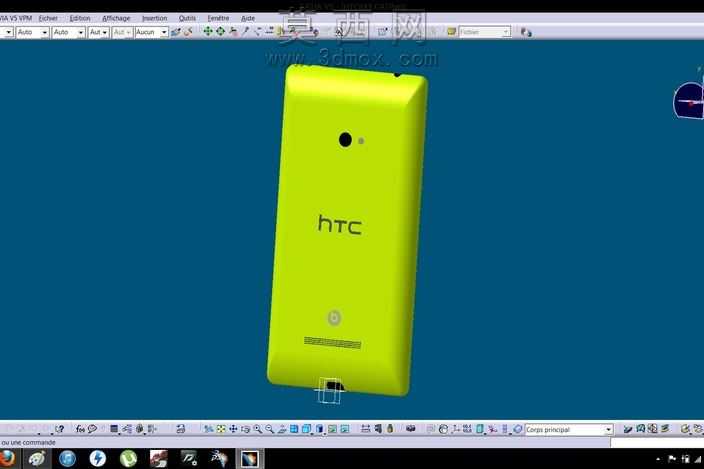Click the paintbrush icon next to the Aucun dropdown

pyautogui.click(x=176, y=32)
